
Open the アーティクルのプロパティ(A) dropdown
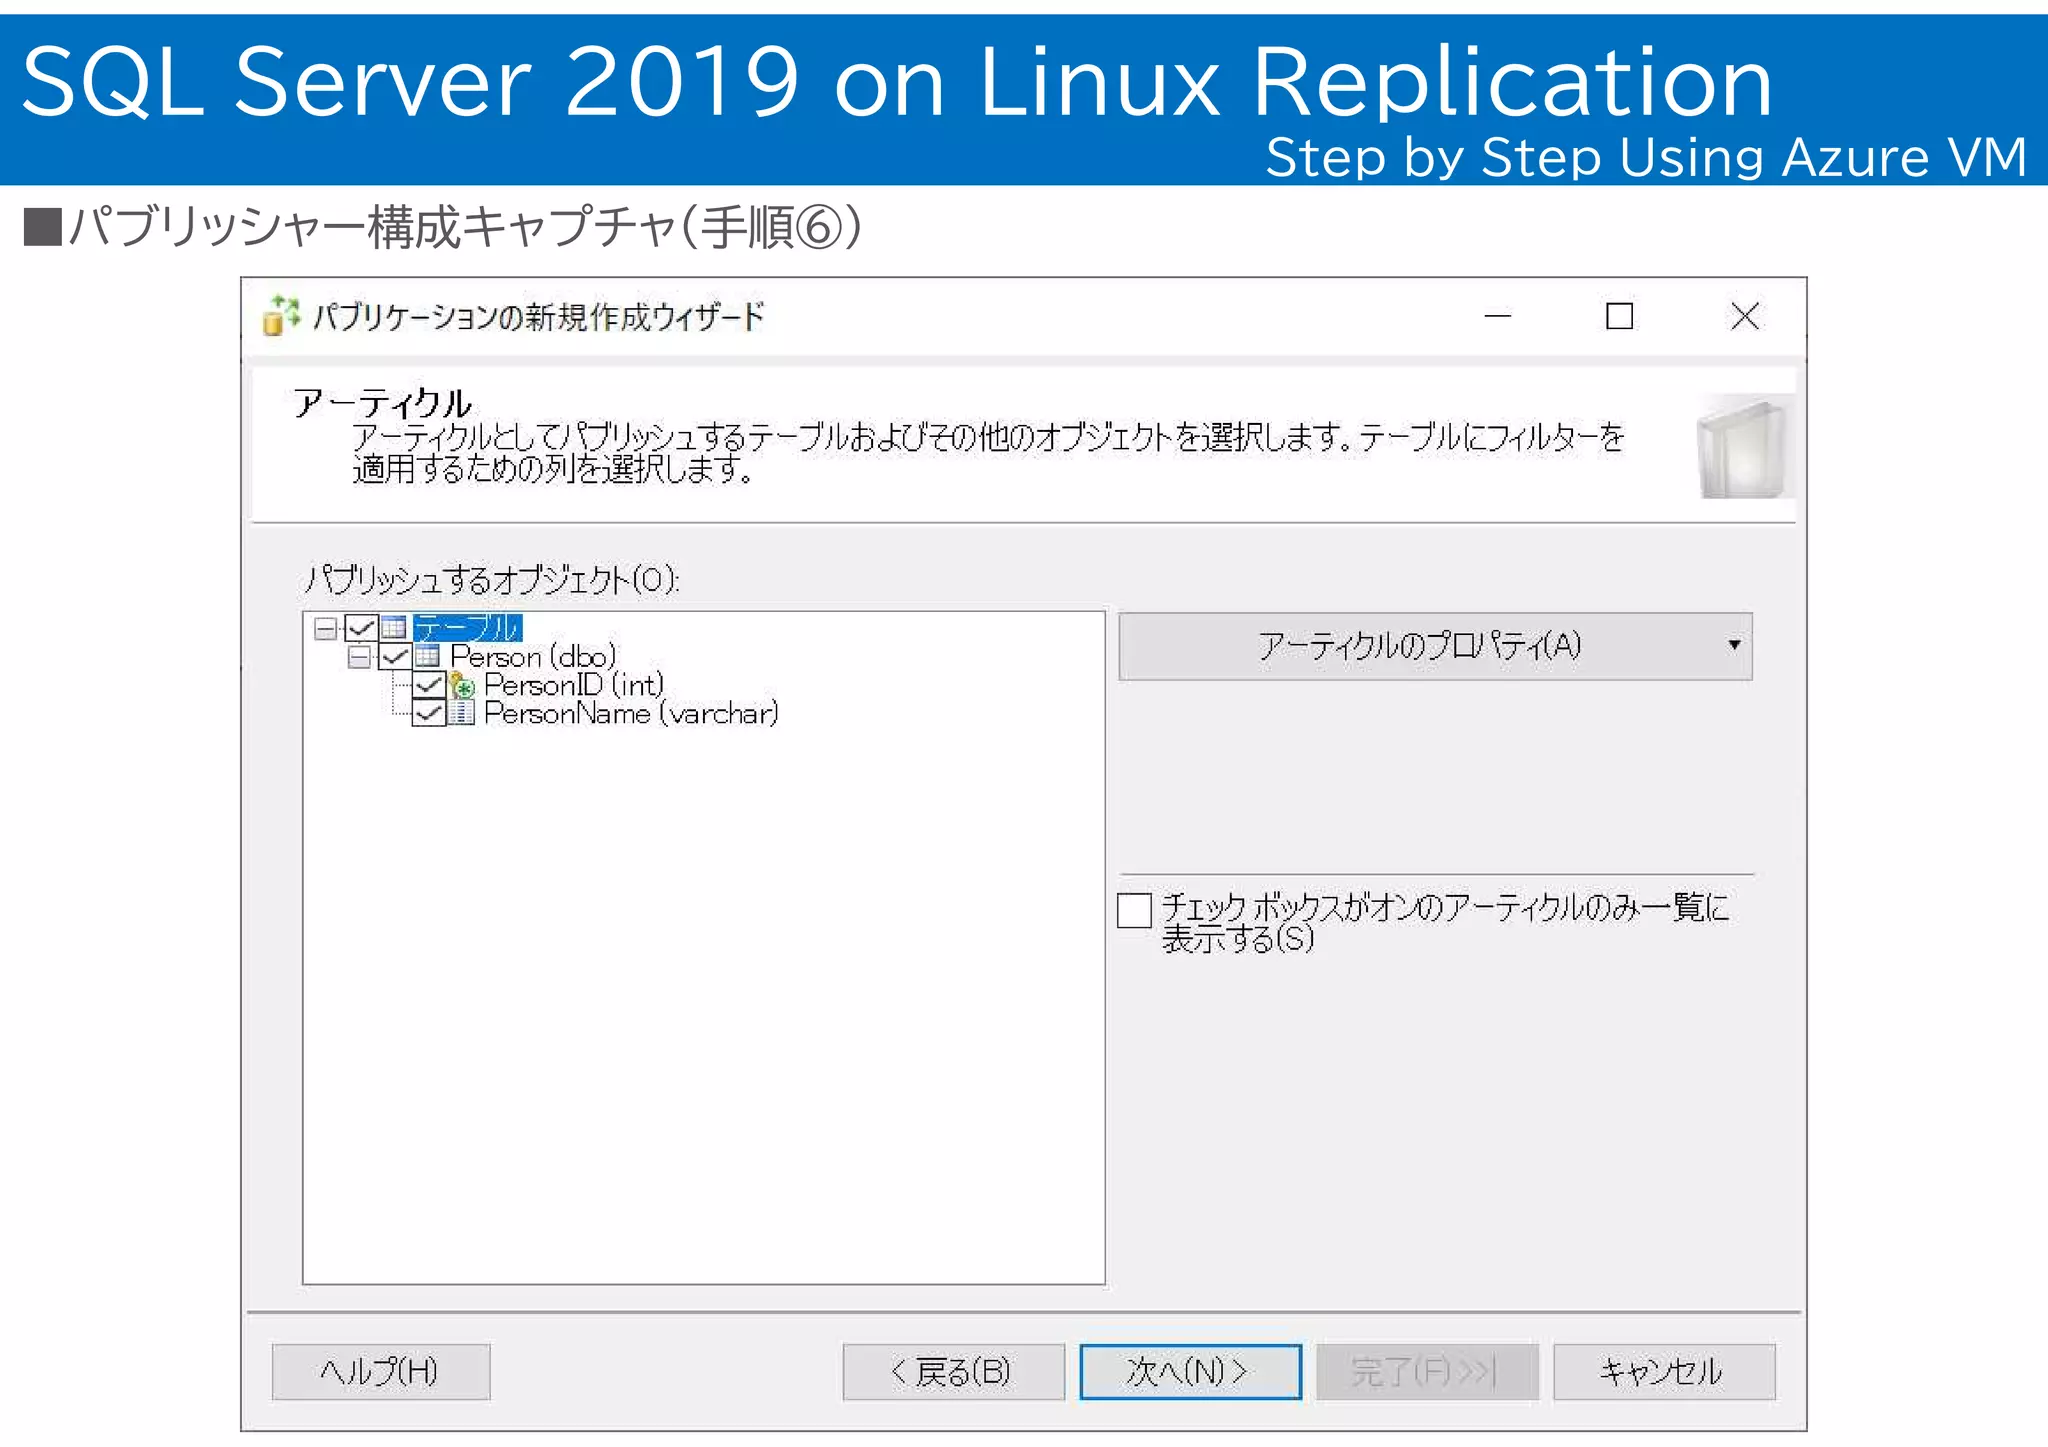coord(1435,646)
